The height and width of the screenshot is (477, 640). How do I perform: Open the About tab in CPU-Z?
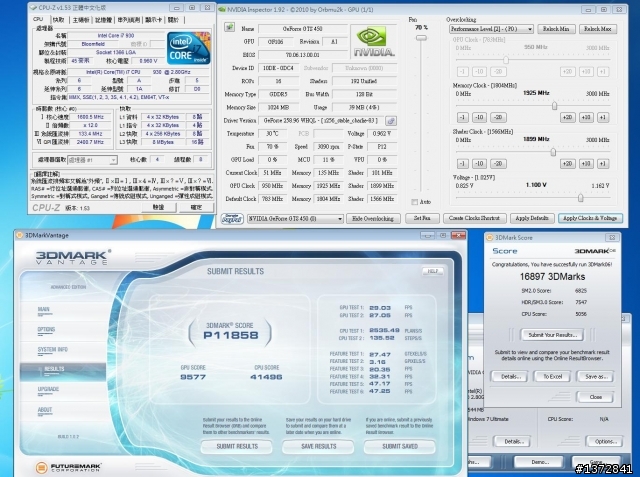173,20
